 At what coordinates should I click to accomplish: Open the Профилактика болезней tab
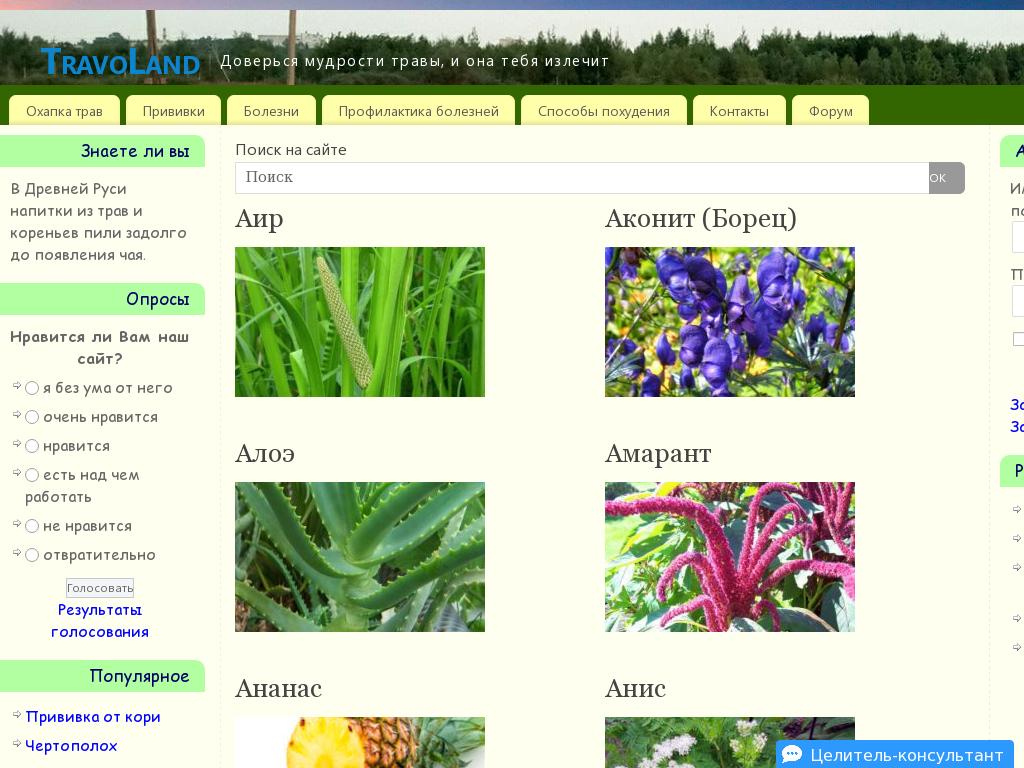pyautogui.click(x=419, y=111)
